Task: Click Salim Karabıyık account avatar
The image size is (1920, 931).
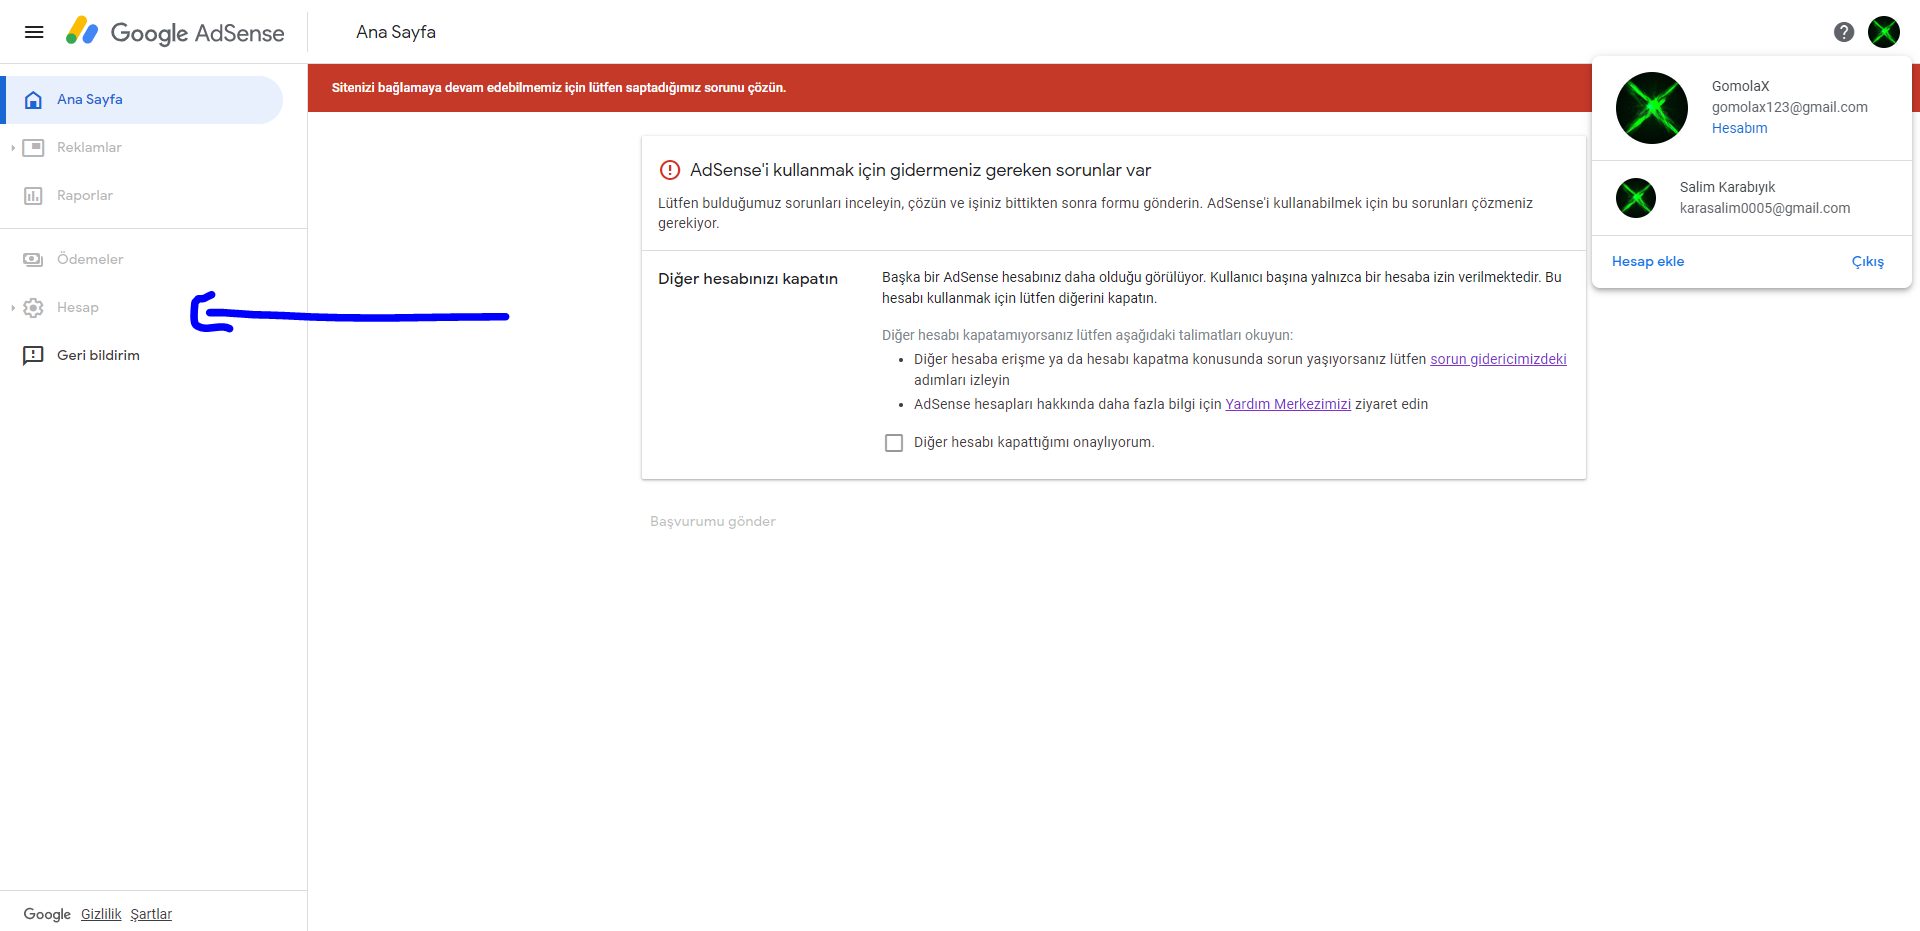Action: (1636, 198)
